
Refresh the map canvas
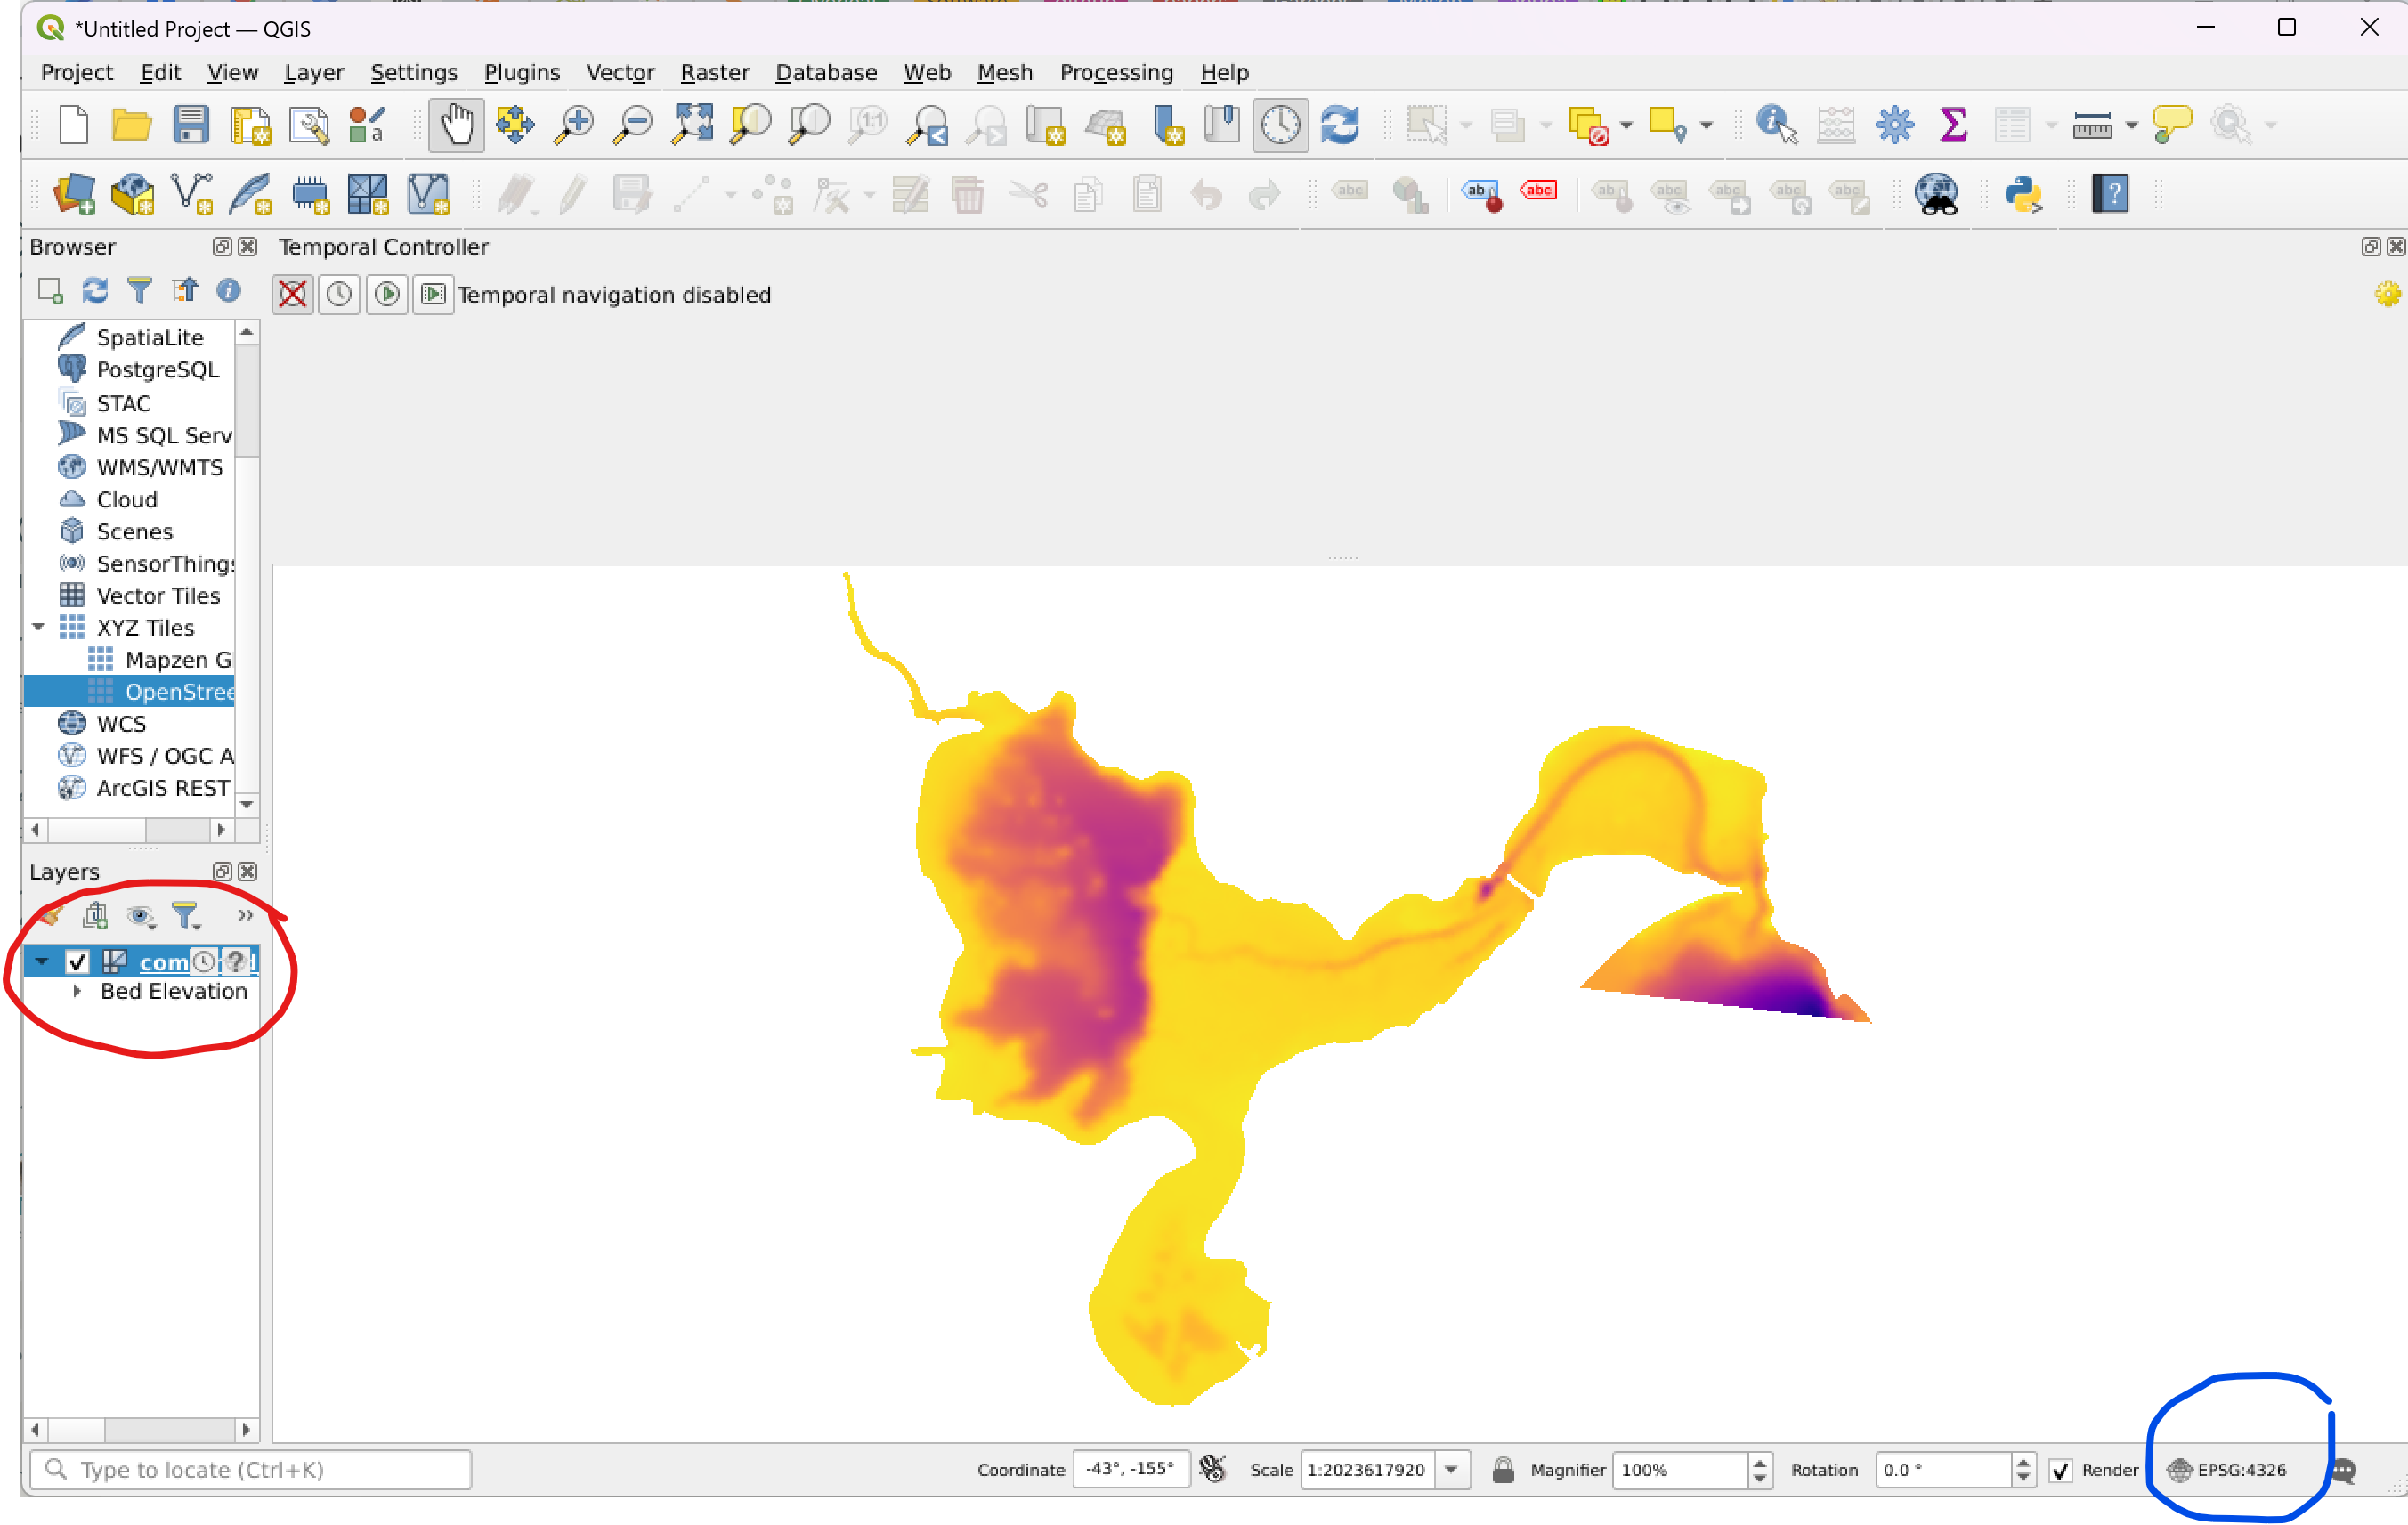pos(1340,125)
